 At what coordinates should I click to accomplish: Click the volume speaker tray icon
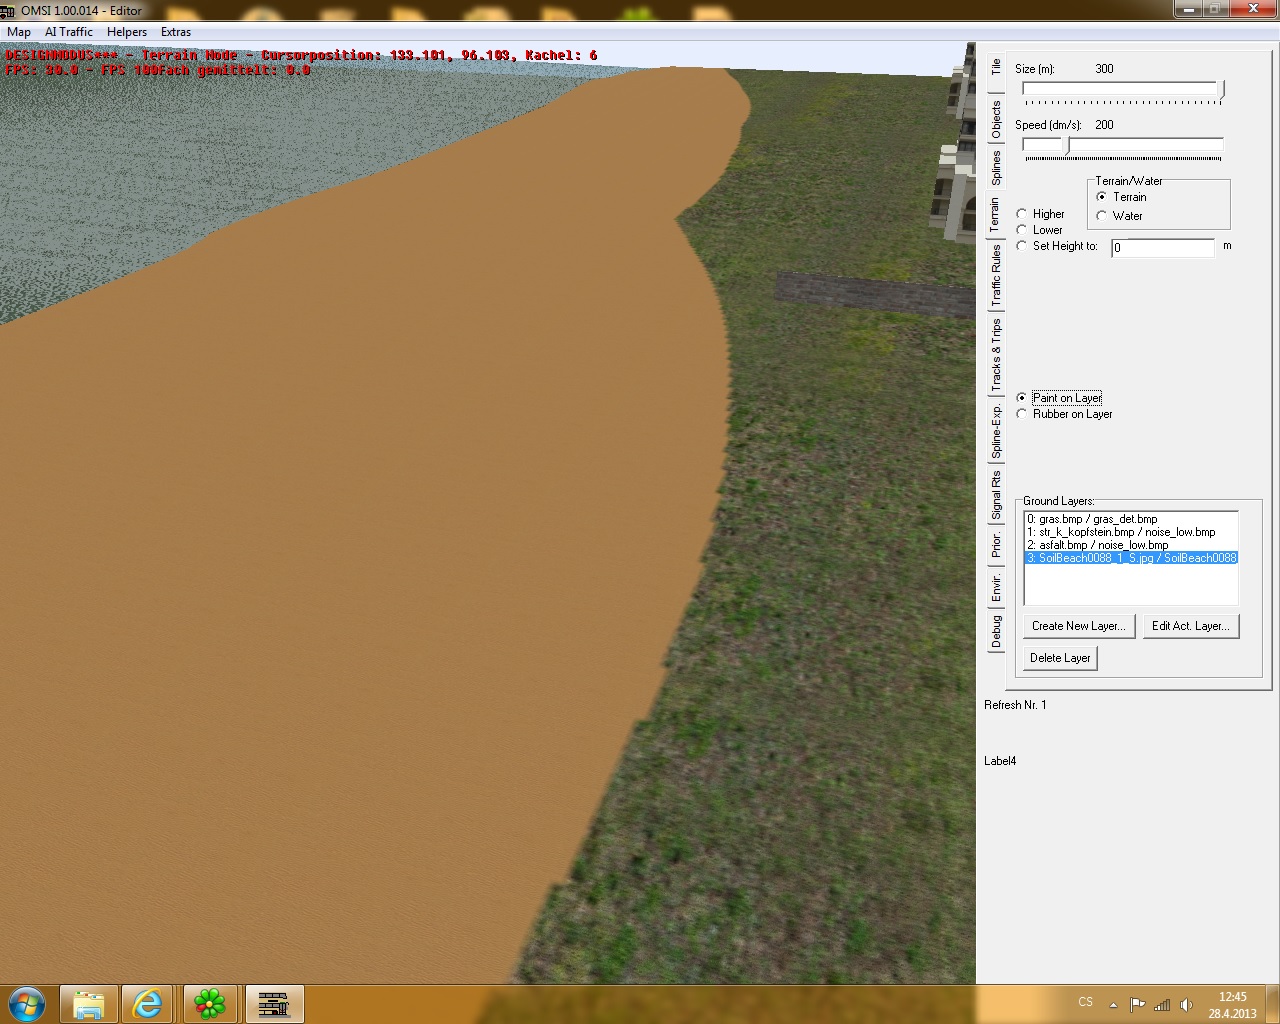pos(1186,1004)
